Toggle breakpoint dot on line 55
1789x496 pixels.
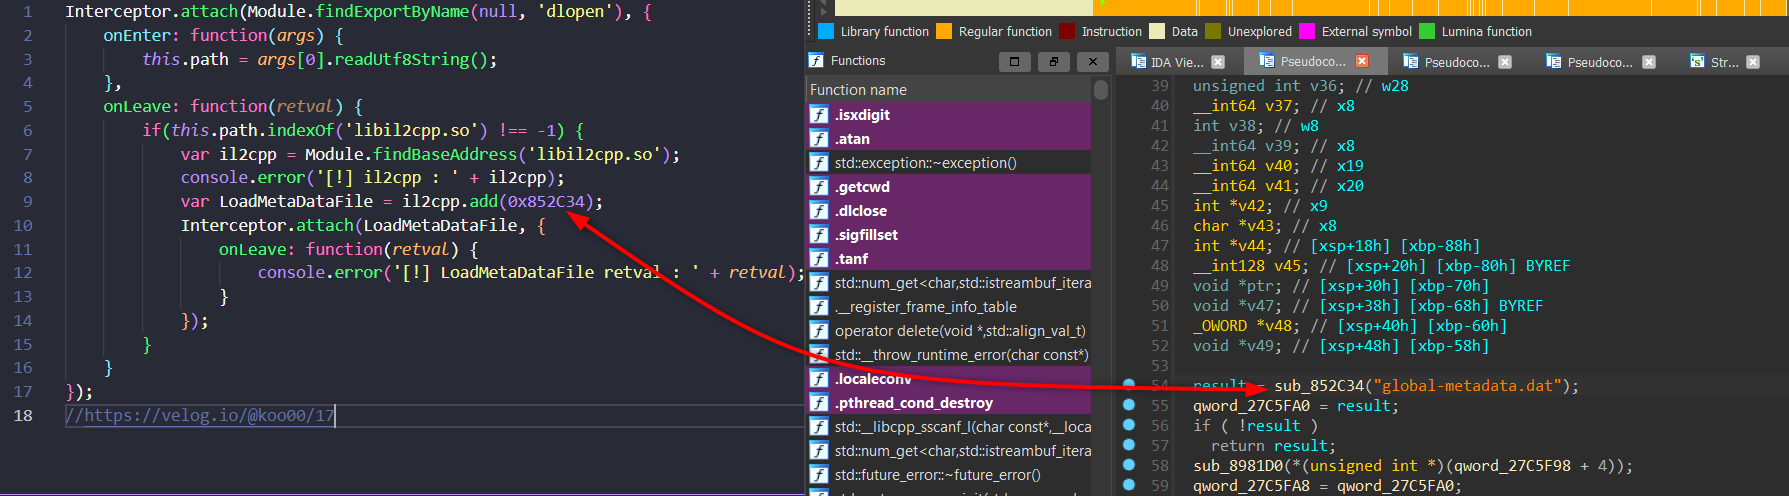point(1129,405)
